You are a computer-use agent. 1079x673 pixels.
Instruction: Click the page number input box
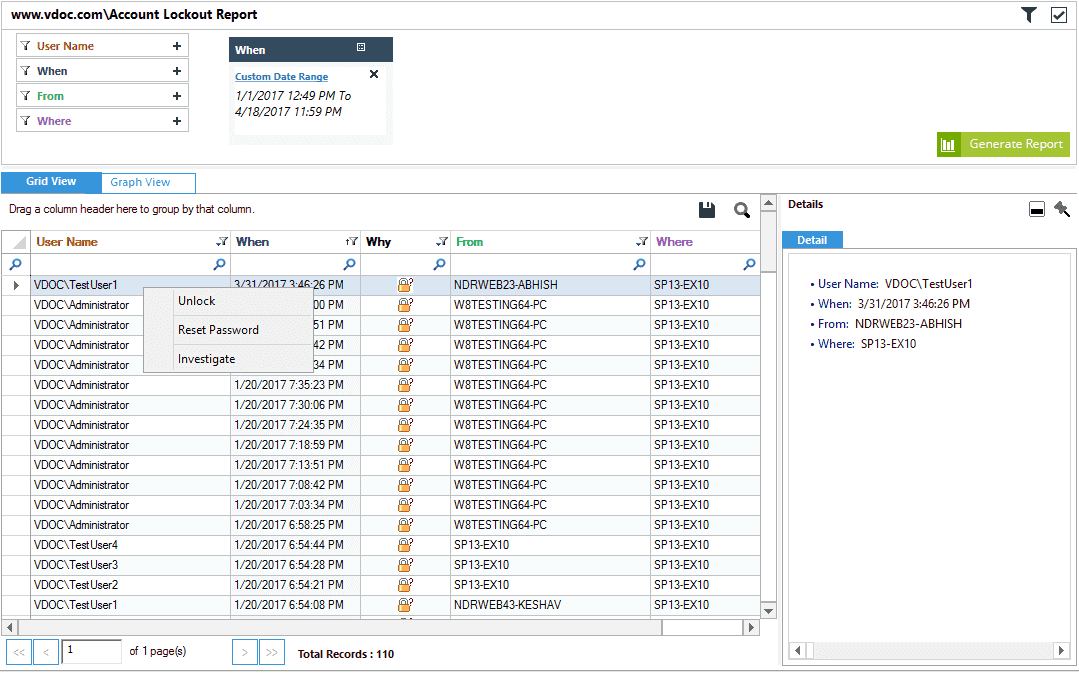pyautogui.click(x=92, y=651)
